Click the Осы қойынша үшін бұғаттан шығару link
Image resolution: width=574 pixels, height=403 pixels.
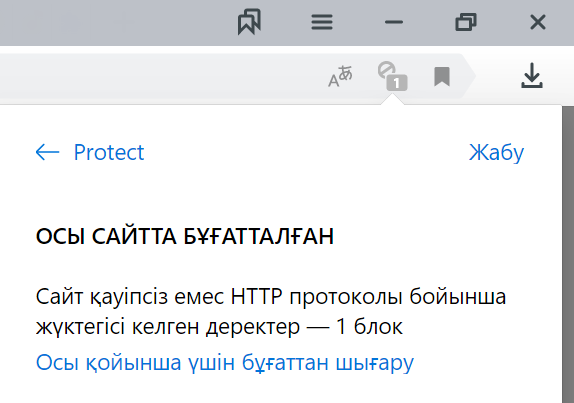coord(225,363)
